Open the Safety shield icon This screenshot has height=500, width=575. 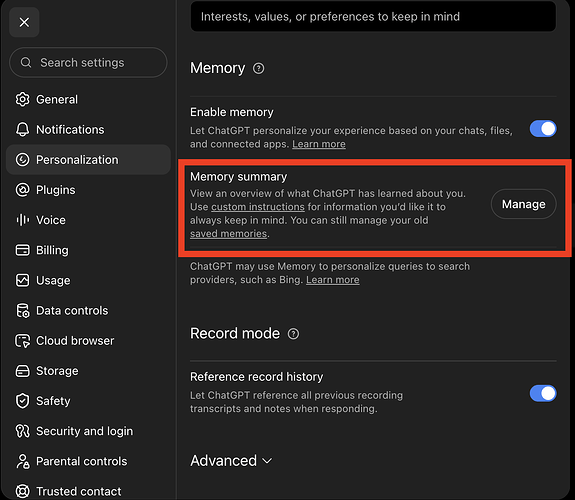click(22, 401)
